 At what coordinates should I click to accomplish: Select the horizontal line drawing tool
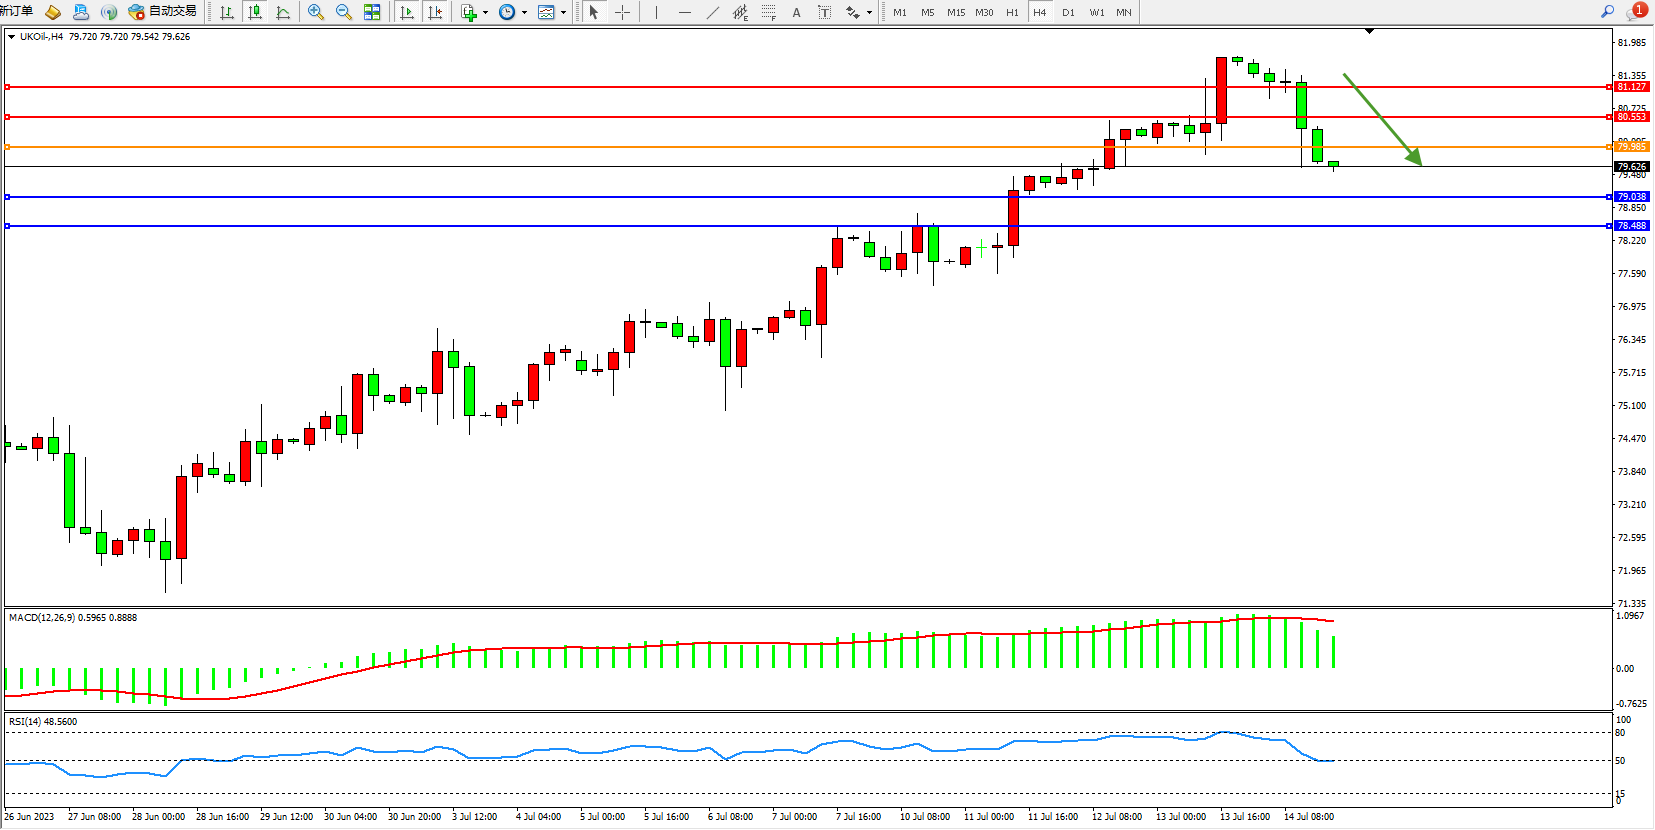pyautogui.click(x=684, y=12)
